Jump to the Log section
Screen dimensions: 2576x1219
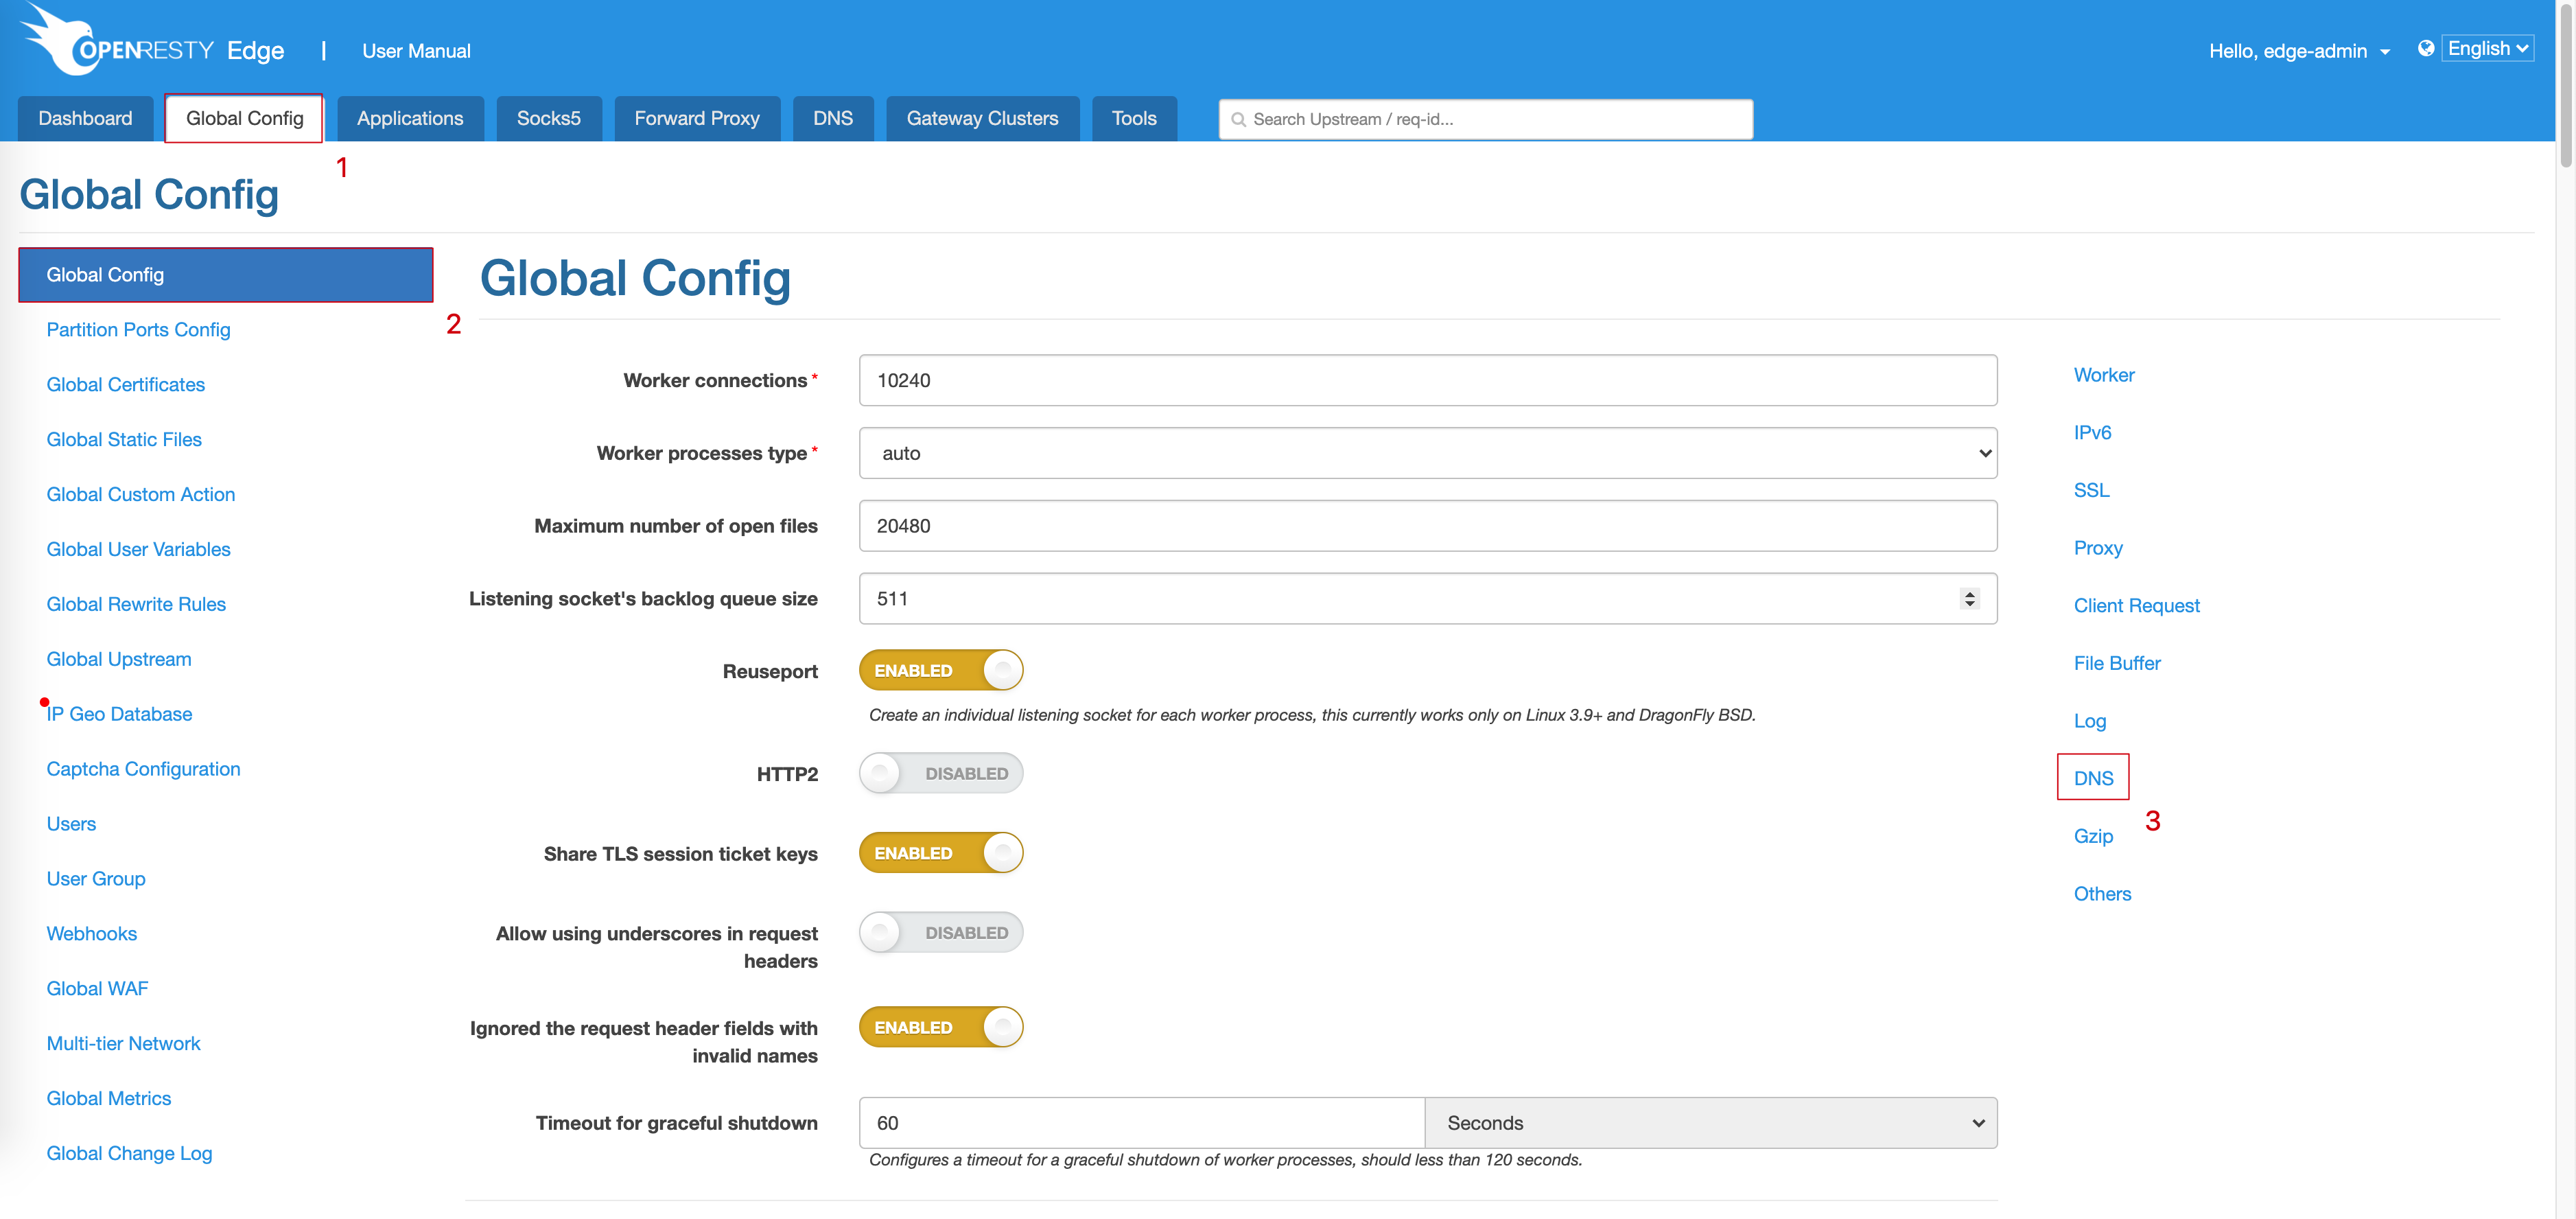pyautogui.click(x=2089, y=721)
